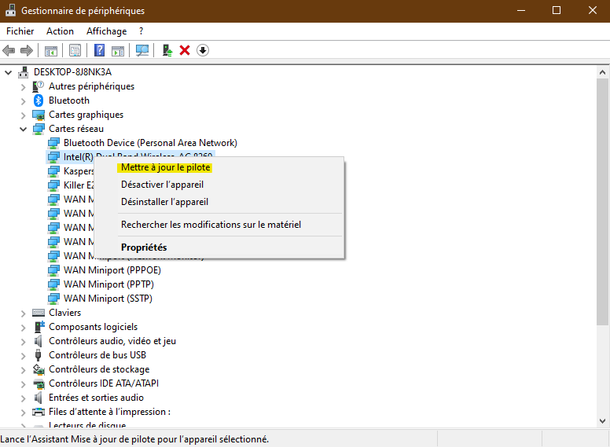Image resolution: width=610 pixels, height=447 pixels.
Task: Click the Forward arrow toolbar icon
Action: [26, 51]
